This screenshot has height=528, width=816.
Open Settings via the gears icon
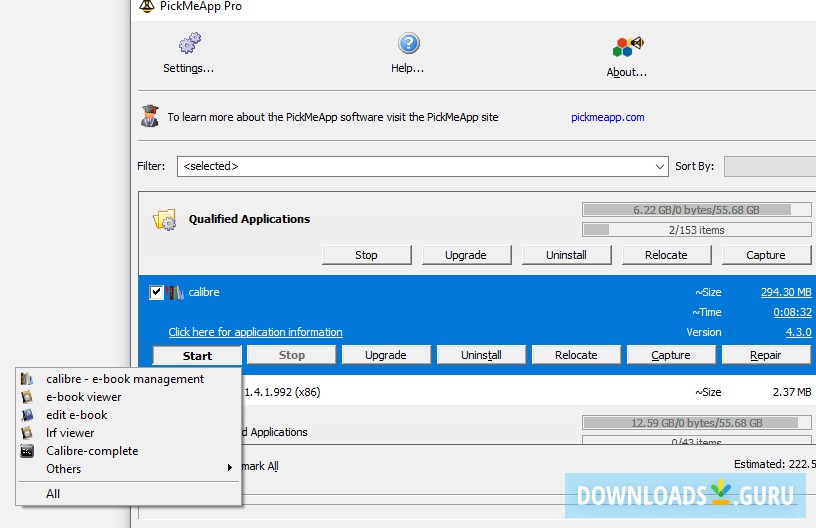point(189,43)
